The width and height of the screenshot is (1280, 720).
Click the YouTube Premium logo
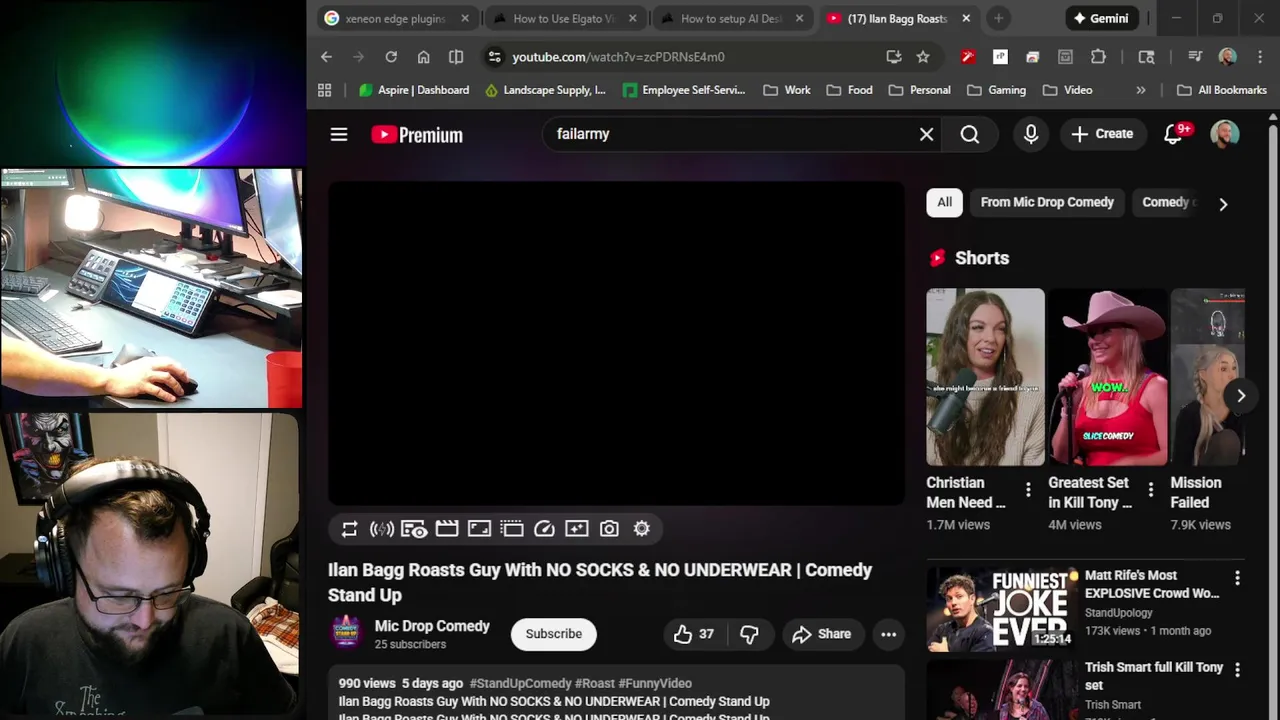(417, 134)
